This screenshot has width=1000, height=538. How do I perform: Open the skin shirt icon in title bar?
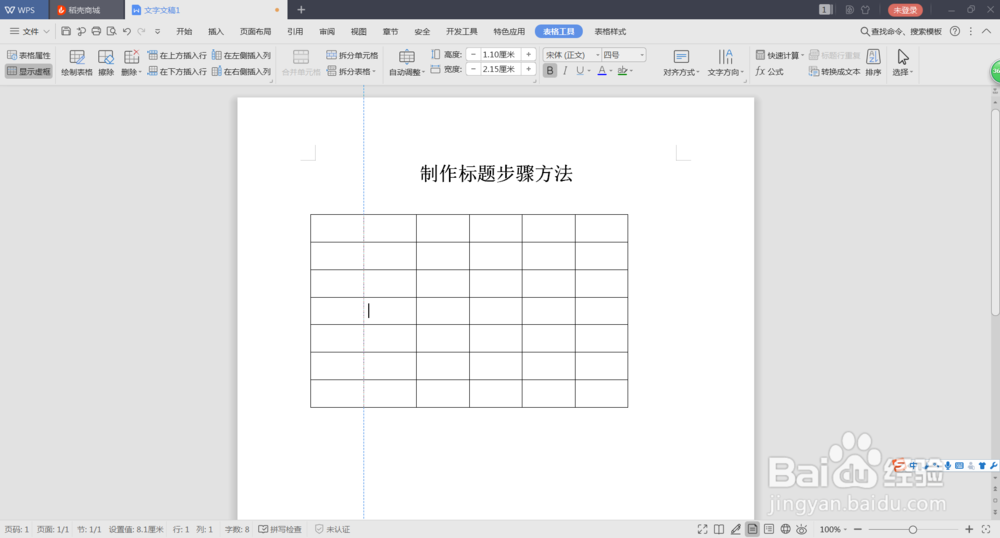click(865, 10)
